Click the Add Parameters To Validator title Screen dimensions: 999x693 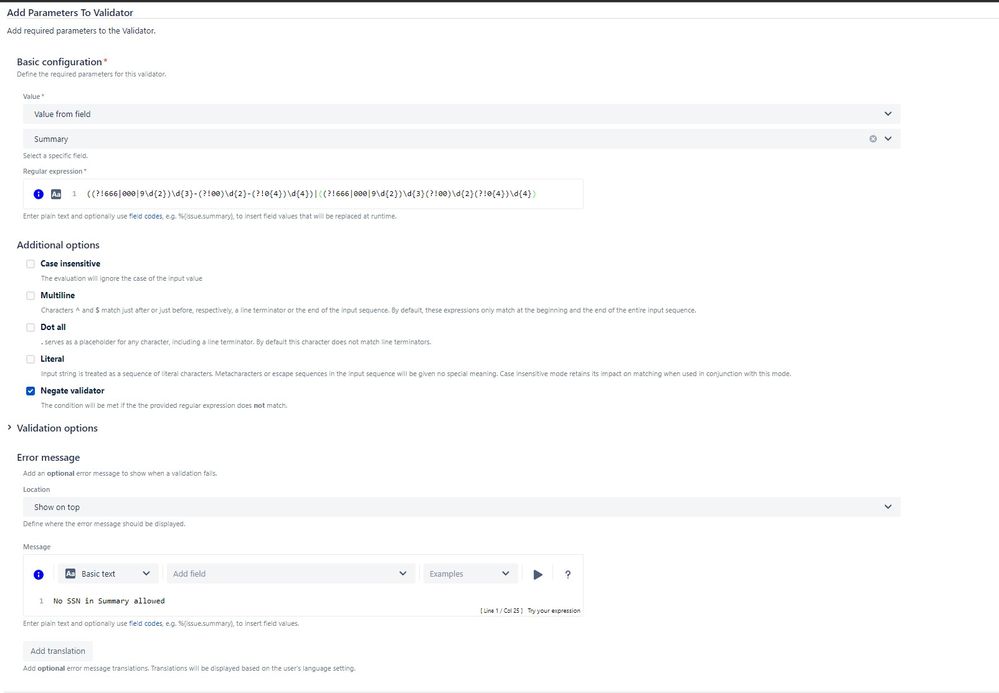(70, 12)
